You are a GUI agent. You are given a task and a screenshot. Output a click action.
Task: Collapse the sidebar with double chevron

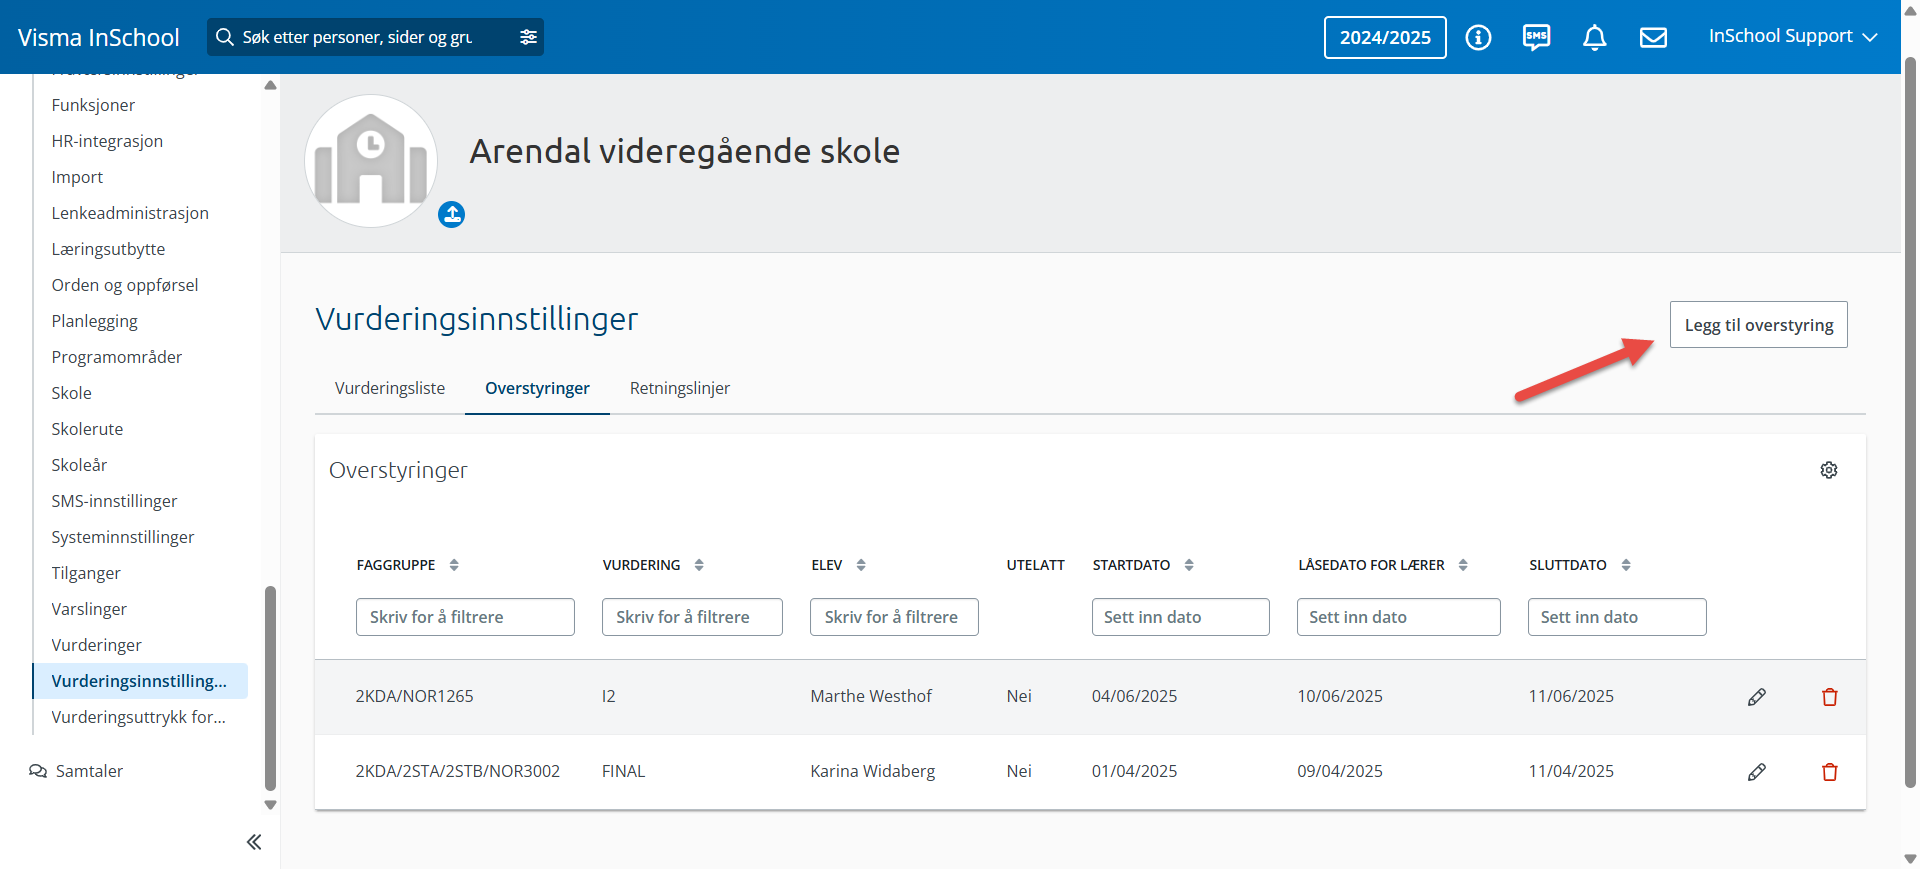(x=254, y=842)
